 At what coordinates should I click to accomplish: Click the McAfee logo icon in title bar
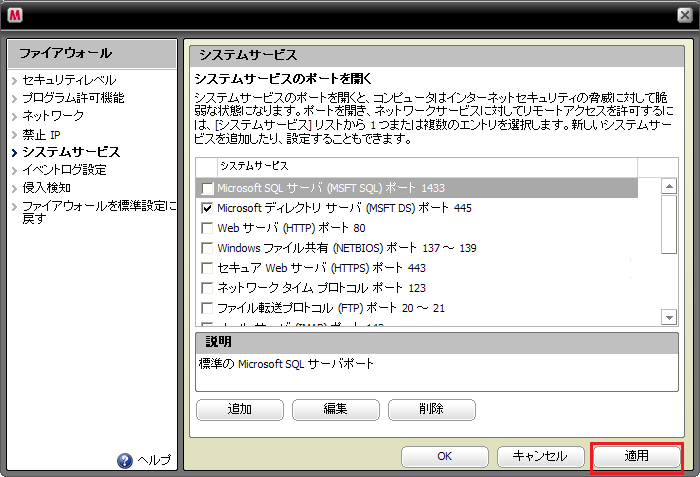pos(16,13)
